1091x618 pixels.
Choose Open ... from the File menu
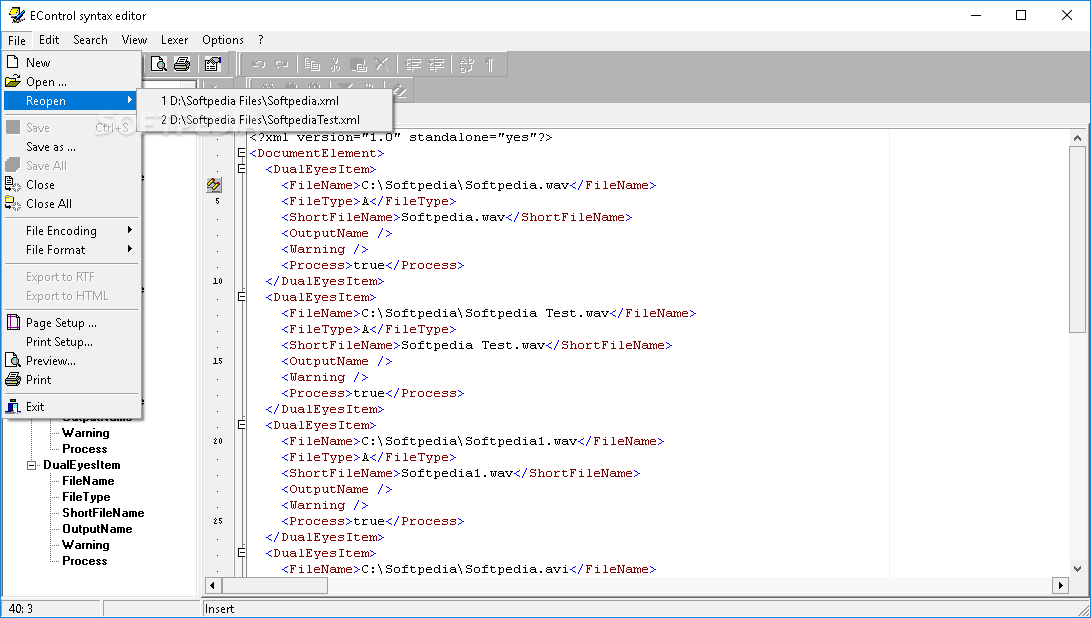click(72, 81)
